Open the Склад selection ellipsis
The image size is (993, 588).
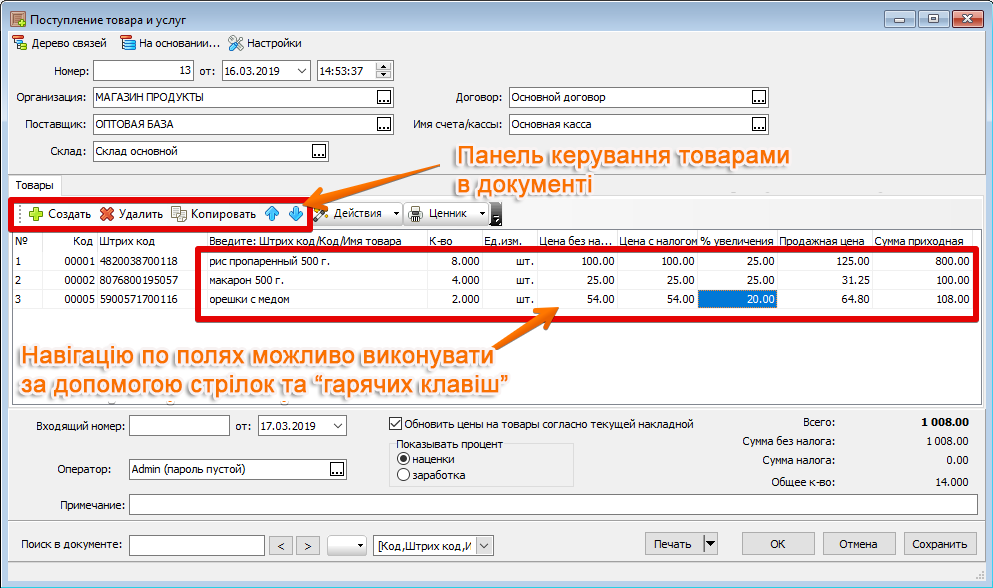pos(319,151)
